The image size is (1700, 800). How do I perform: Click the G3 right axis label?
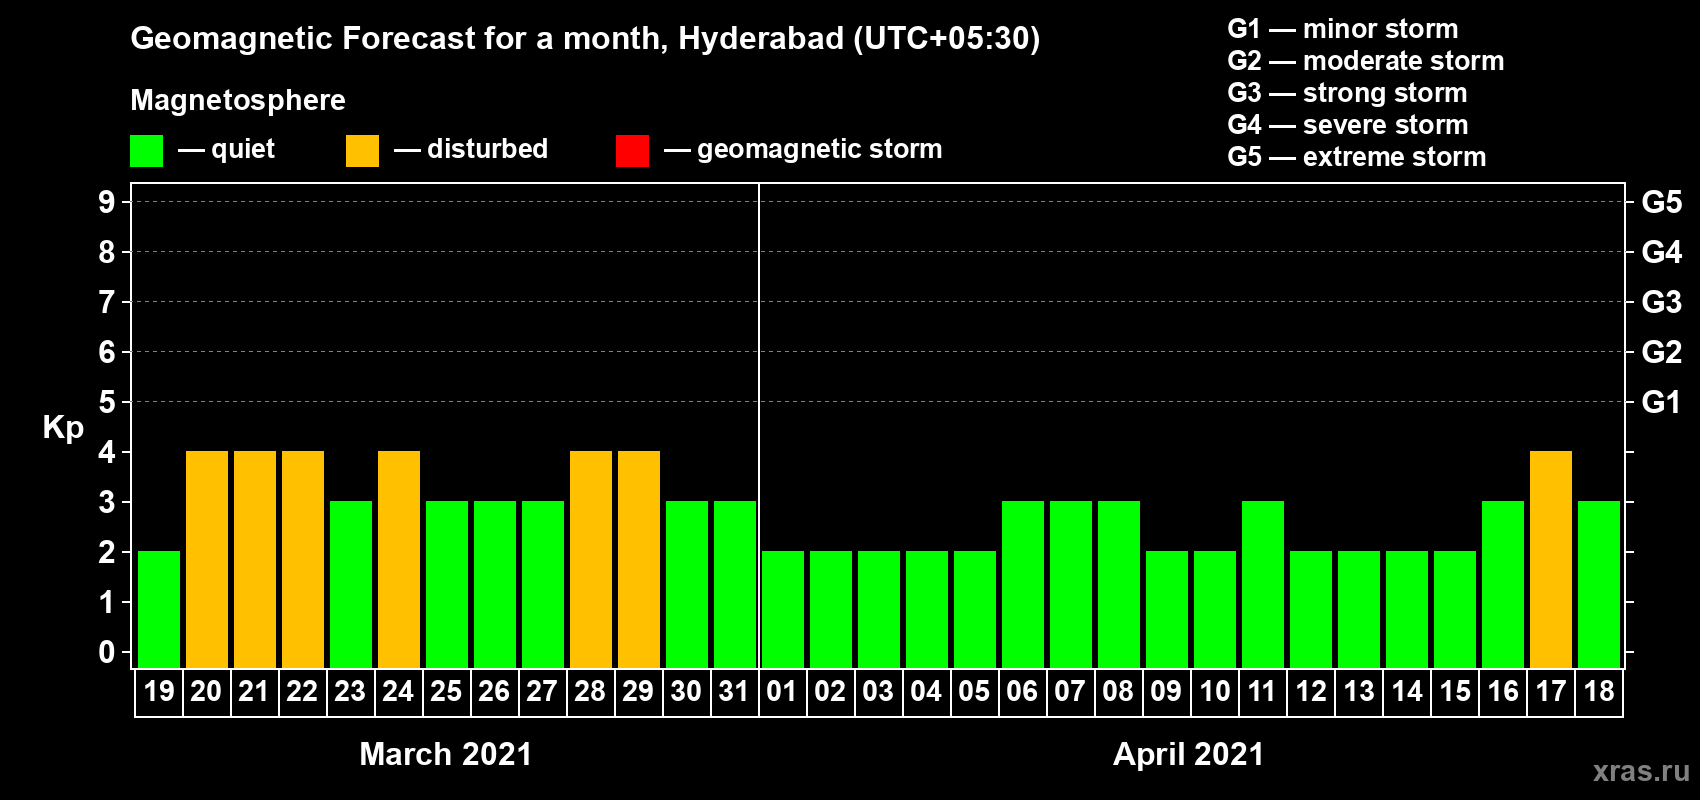pyautogui.click(x=1662, y=302)
